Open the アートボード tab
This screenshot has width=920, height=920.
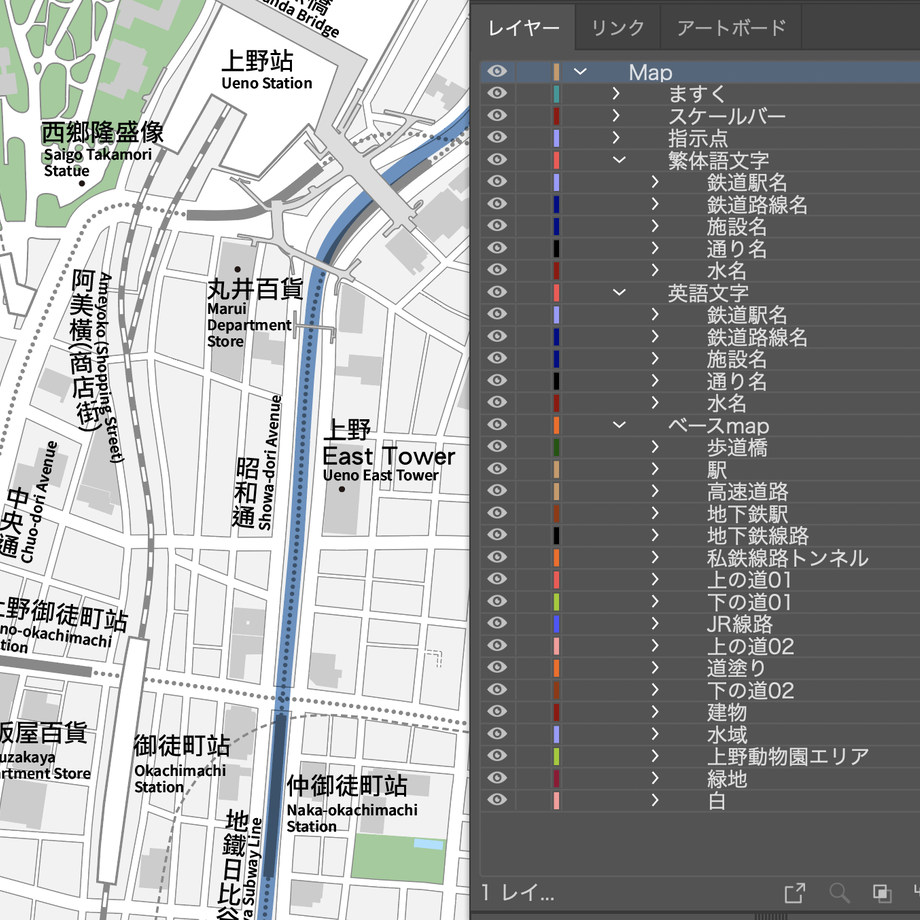tap(731, 28)
